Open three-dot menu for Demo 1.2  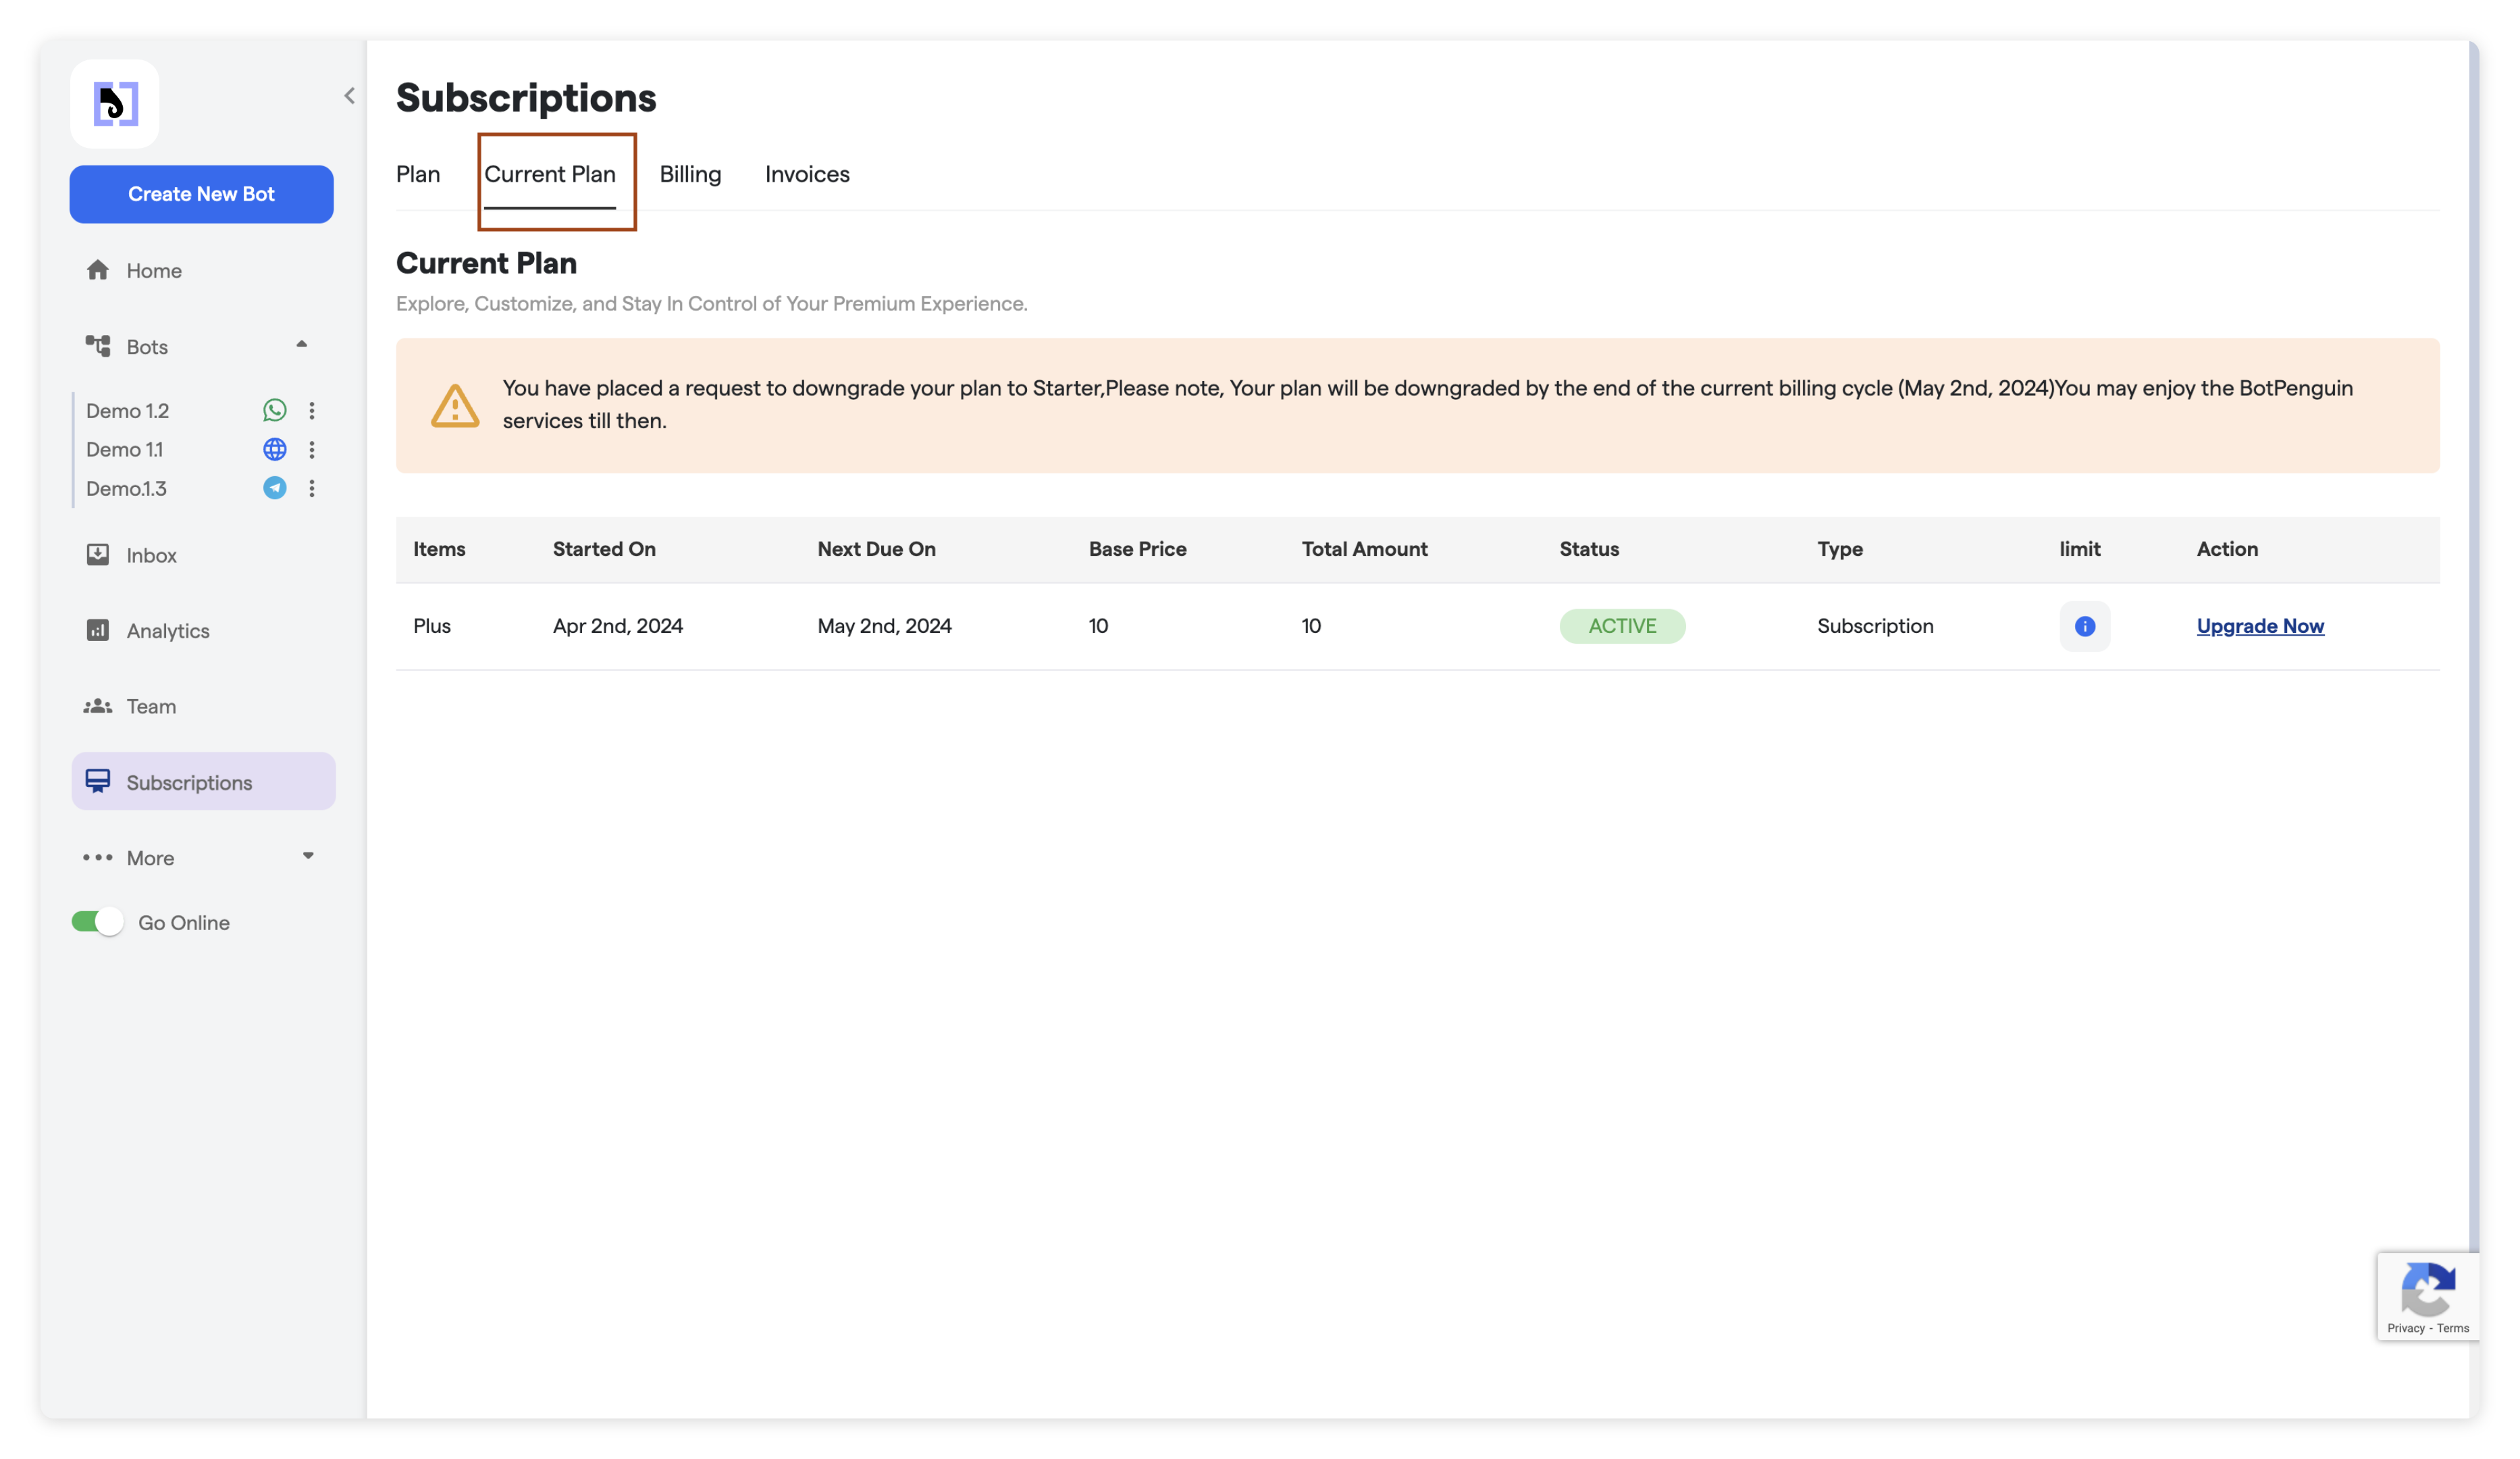pos(312,410)
